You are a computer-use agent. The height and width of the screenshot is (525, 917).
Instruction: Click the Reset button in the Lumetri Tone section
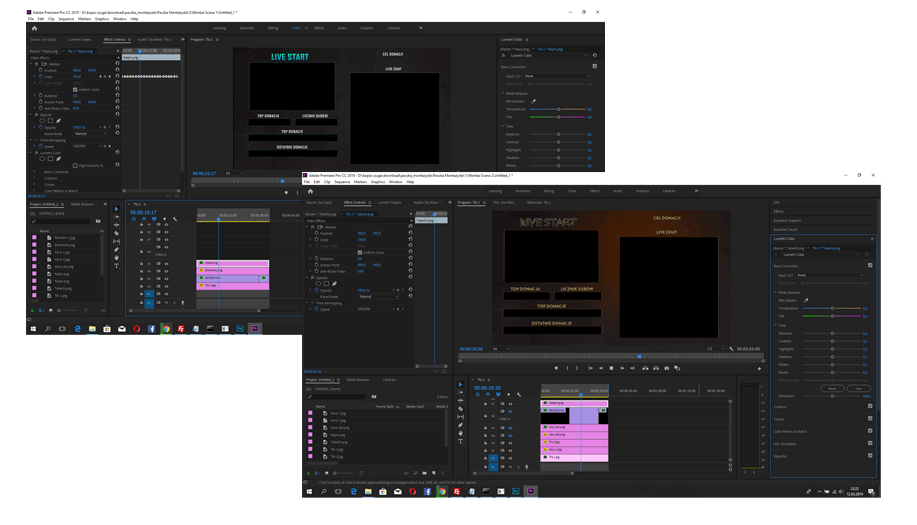pos(831,388)
